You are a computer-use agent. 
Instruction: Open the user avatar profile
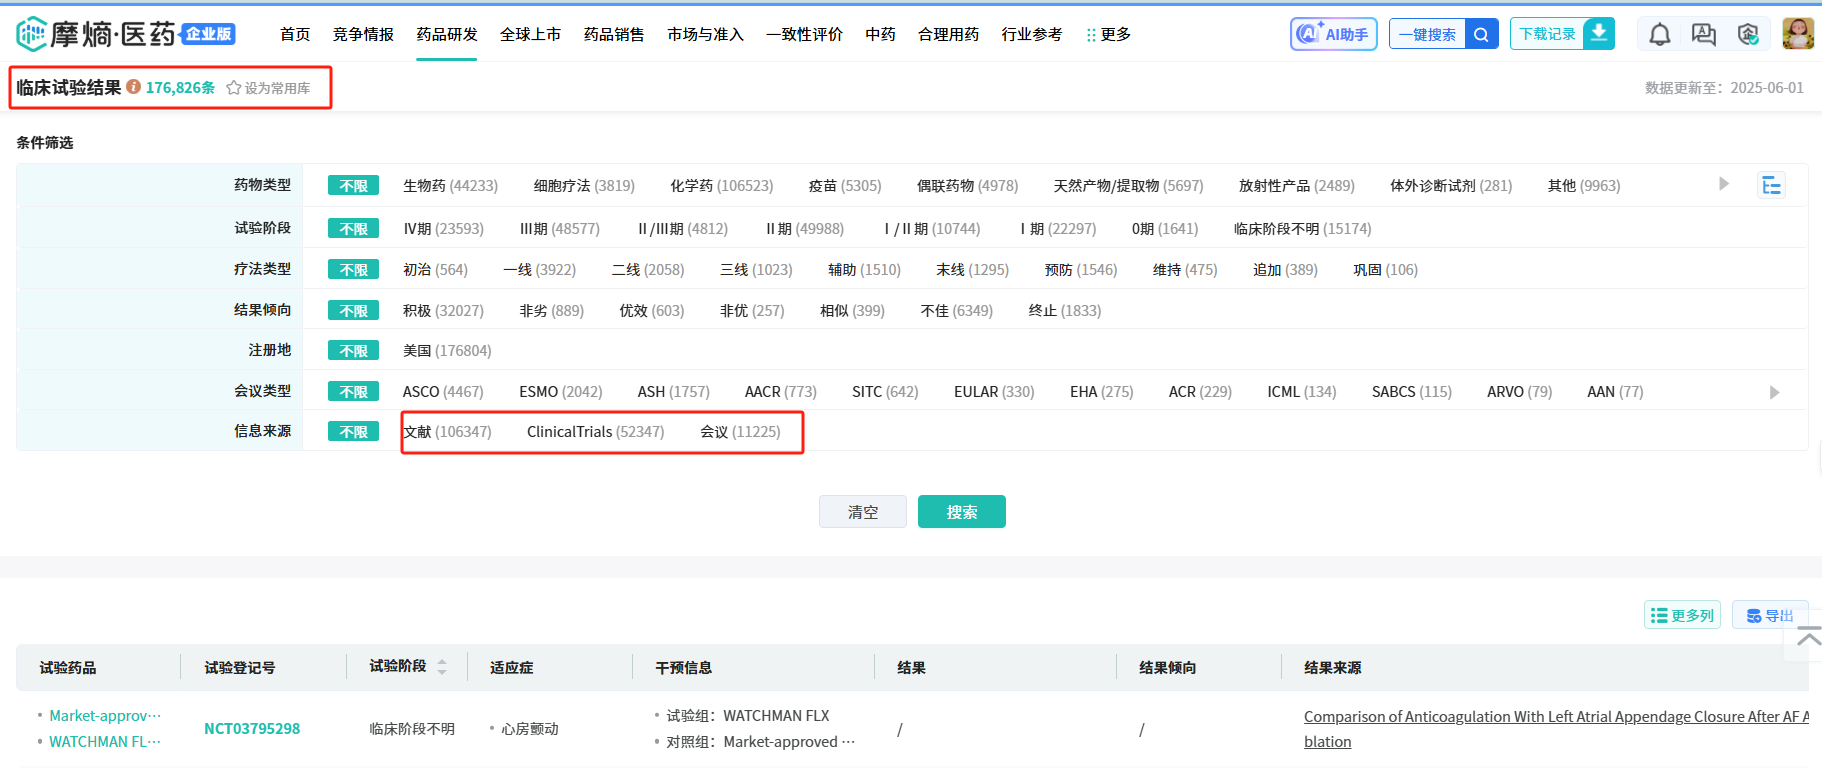click(x=1797, y=34)
